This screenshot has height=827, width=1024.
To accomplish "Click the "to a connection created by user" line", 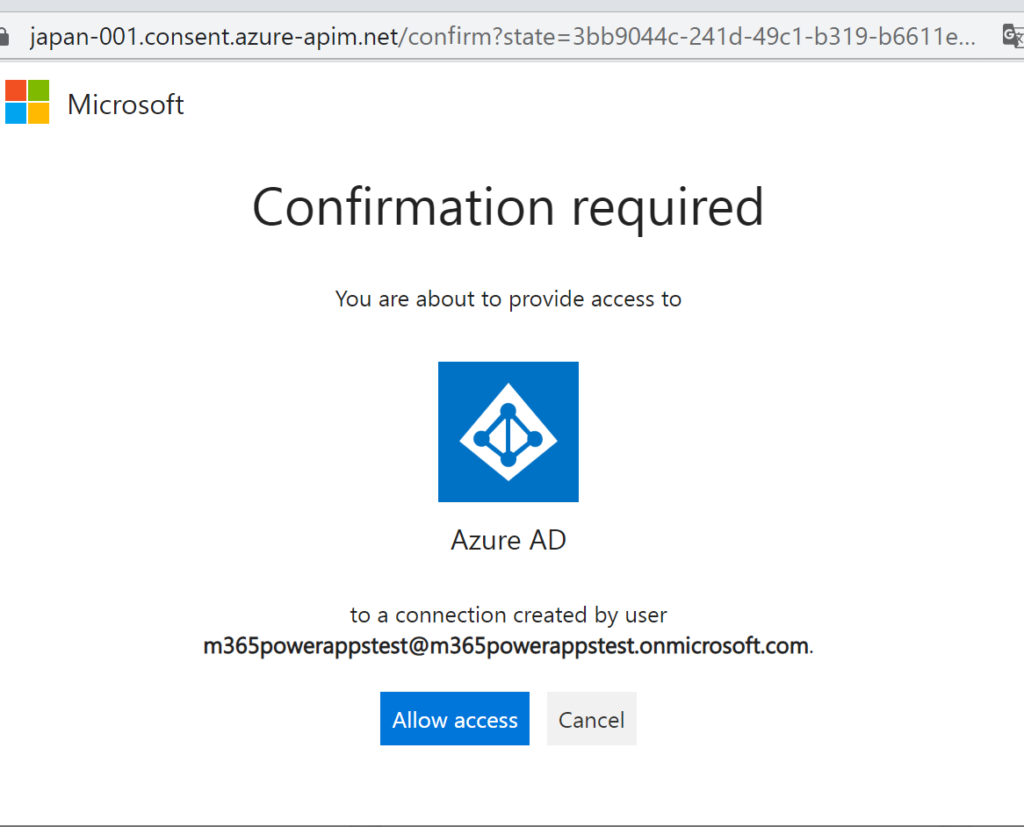I will tap(508, 614).
